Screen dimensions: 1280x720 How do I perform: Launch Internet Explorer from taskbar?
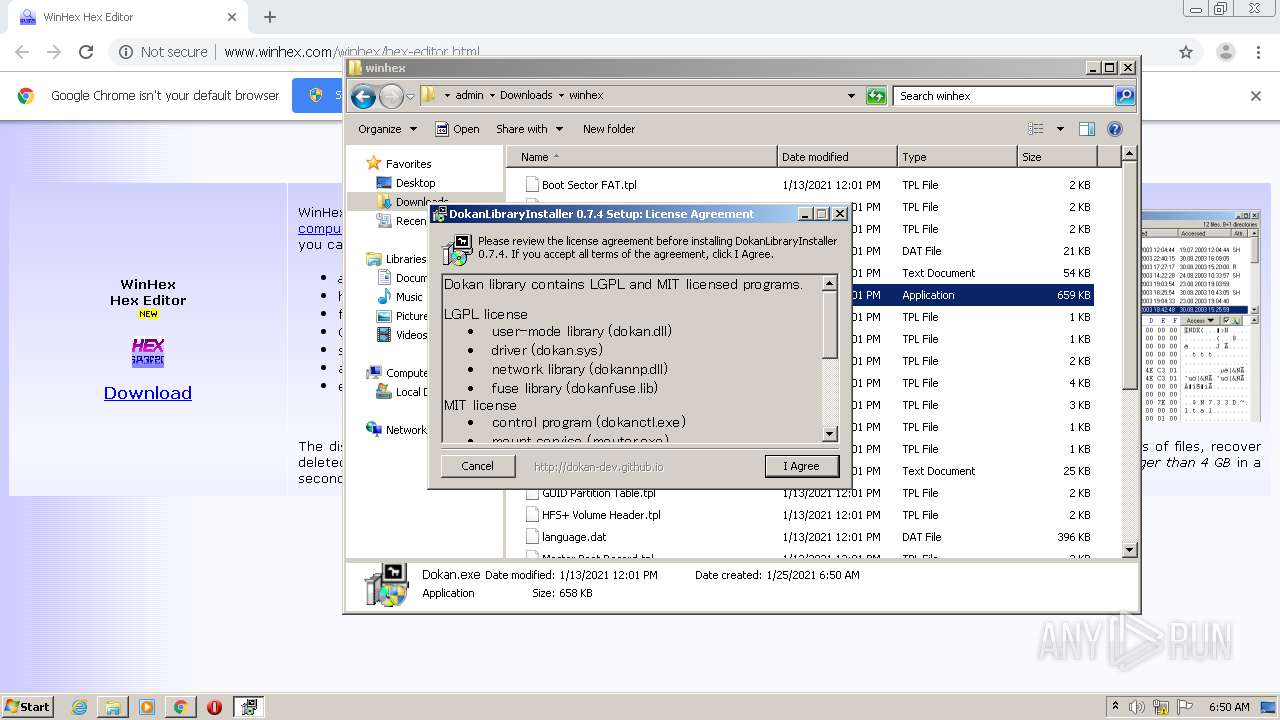[79, 707]
